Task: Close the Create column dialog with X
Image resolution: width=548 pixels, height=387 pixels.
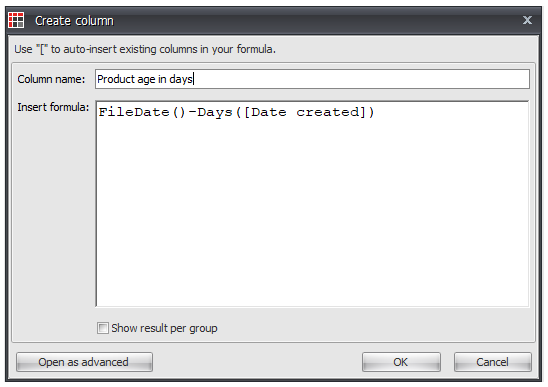Action: click(527, 20)
